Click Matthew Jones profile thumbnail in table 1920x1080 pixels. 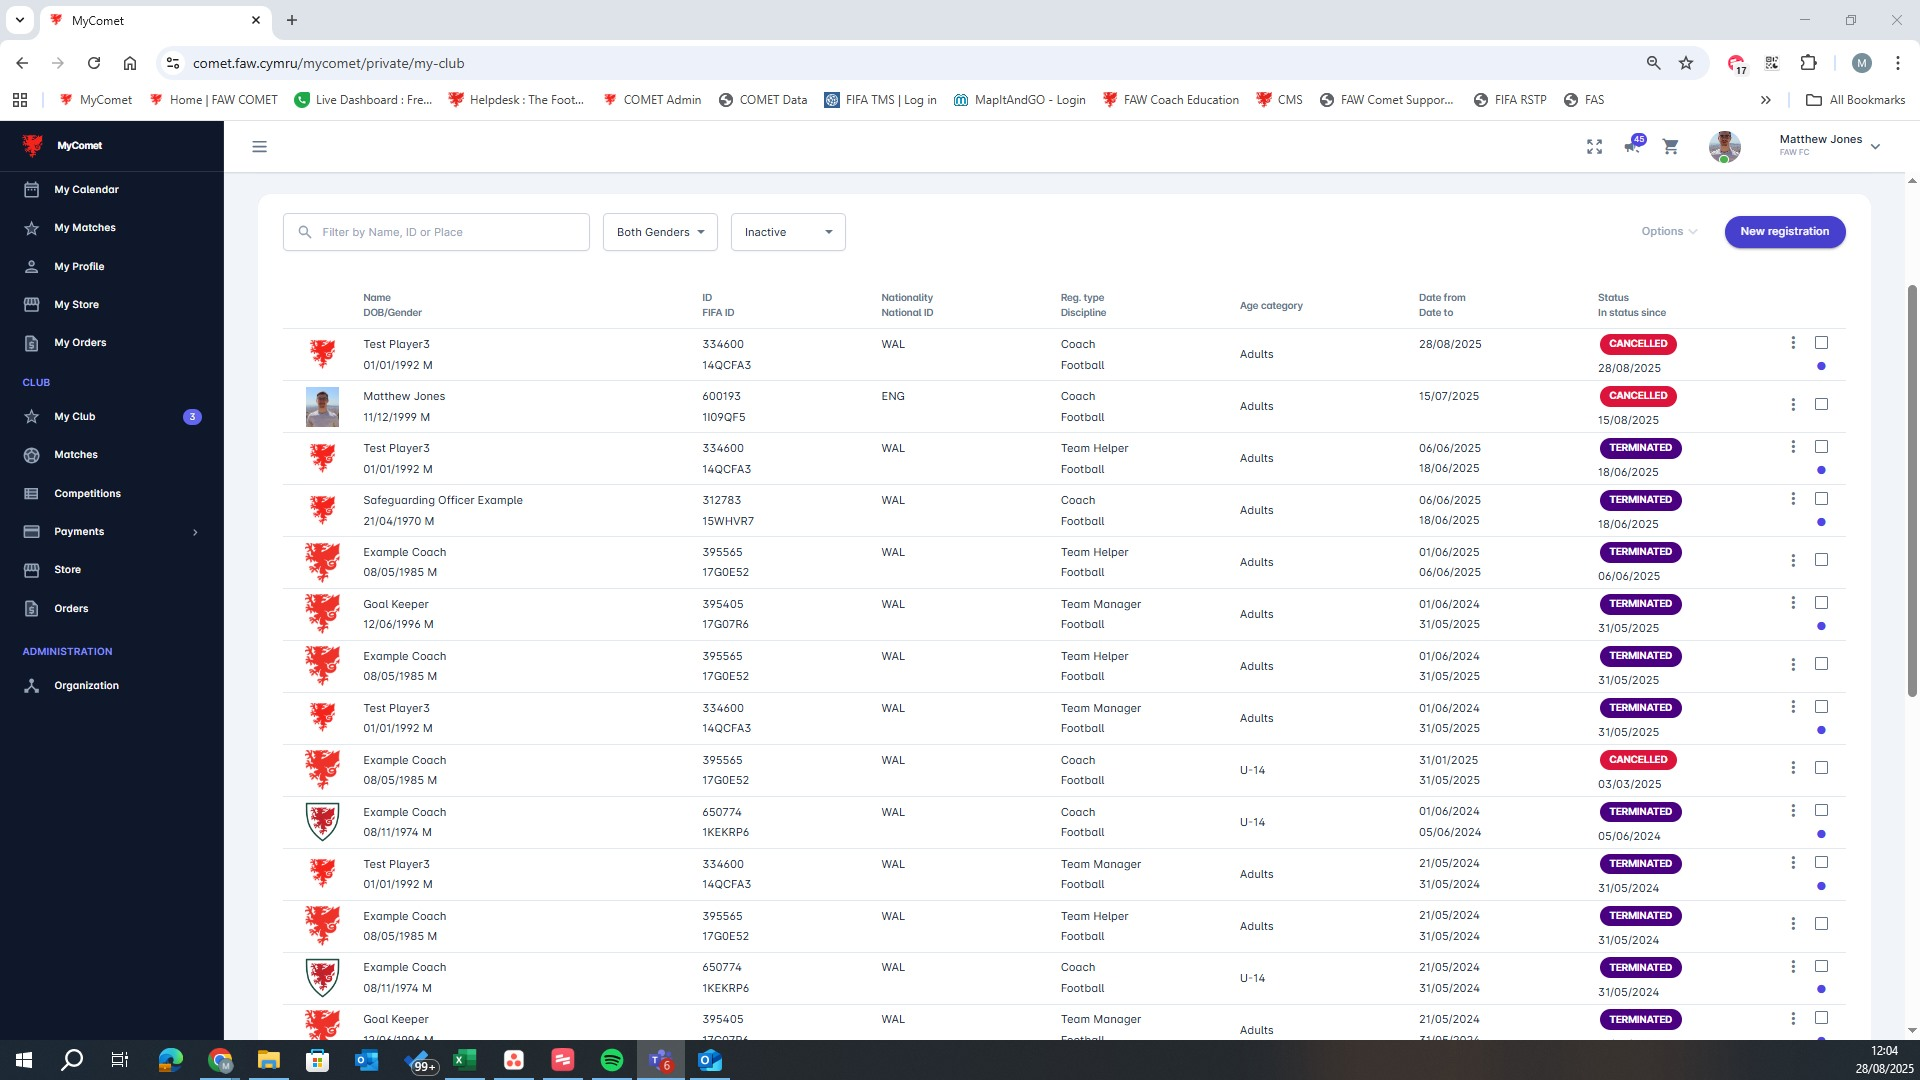(322, 407)
